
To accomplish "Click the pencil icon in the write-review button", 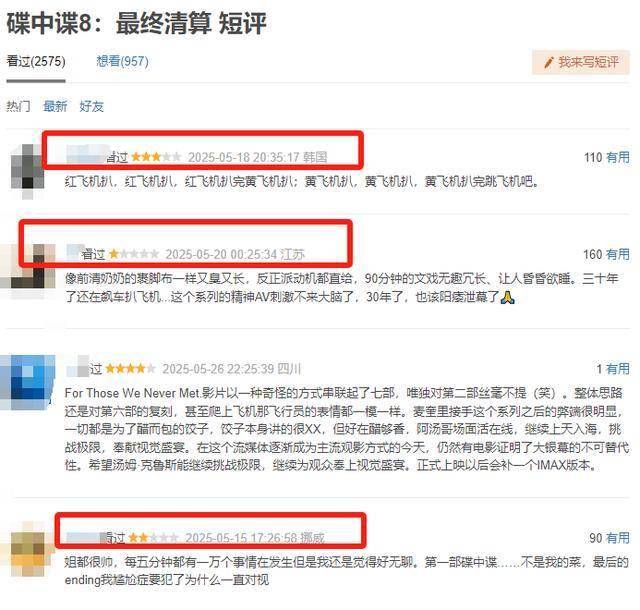I will click(x=549, y=62).
